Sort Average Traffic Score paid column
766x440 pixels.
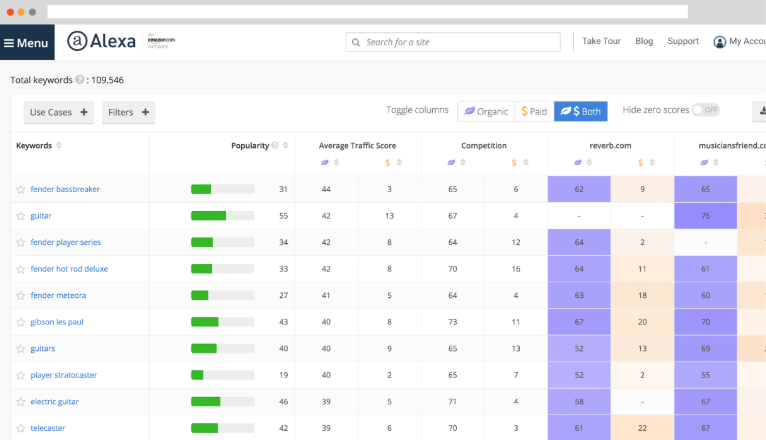click(399, 163)
